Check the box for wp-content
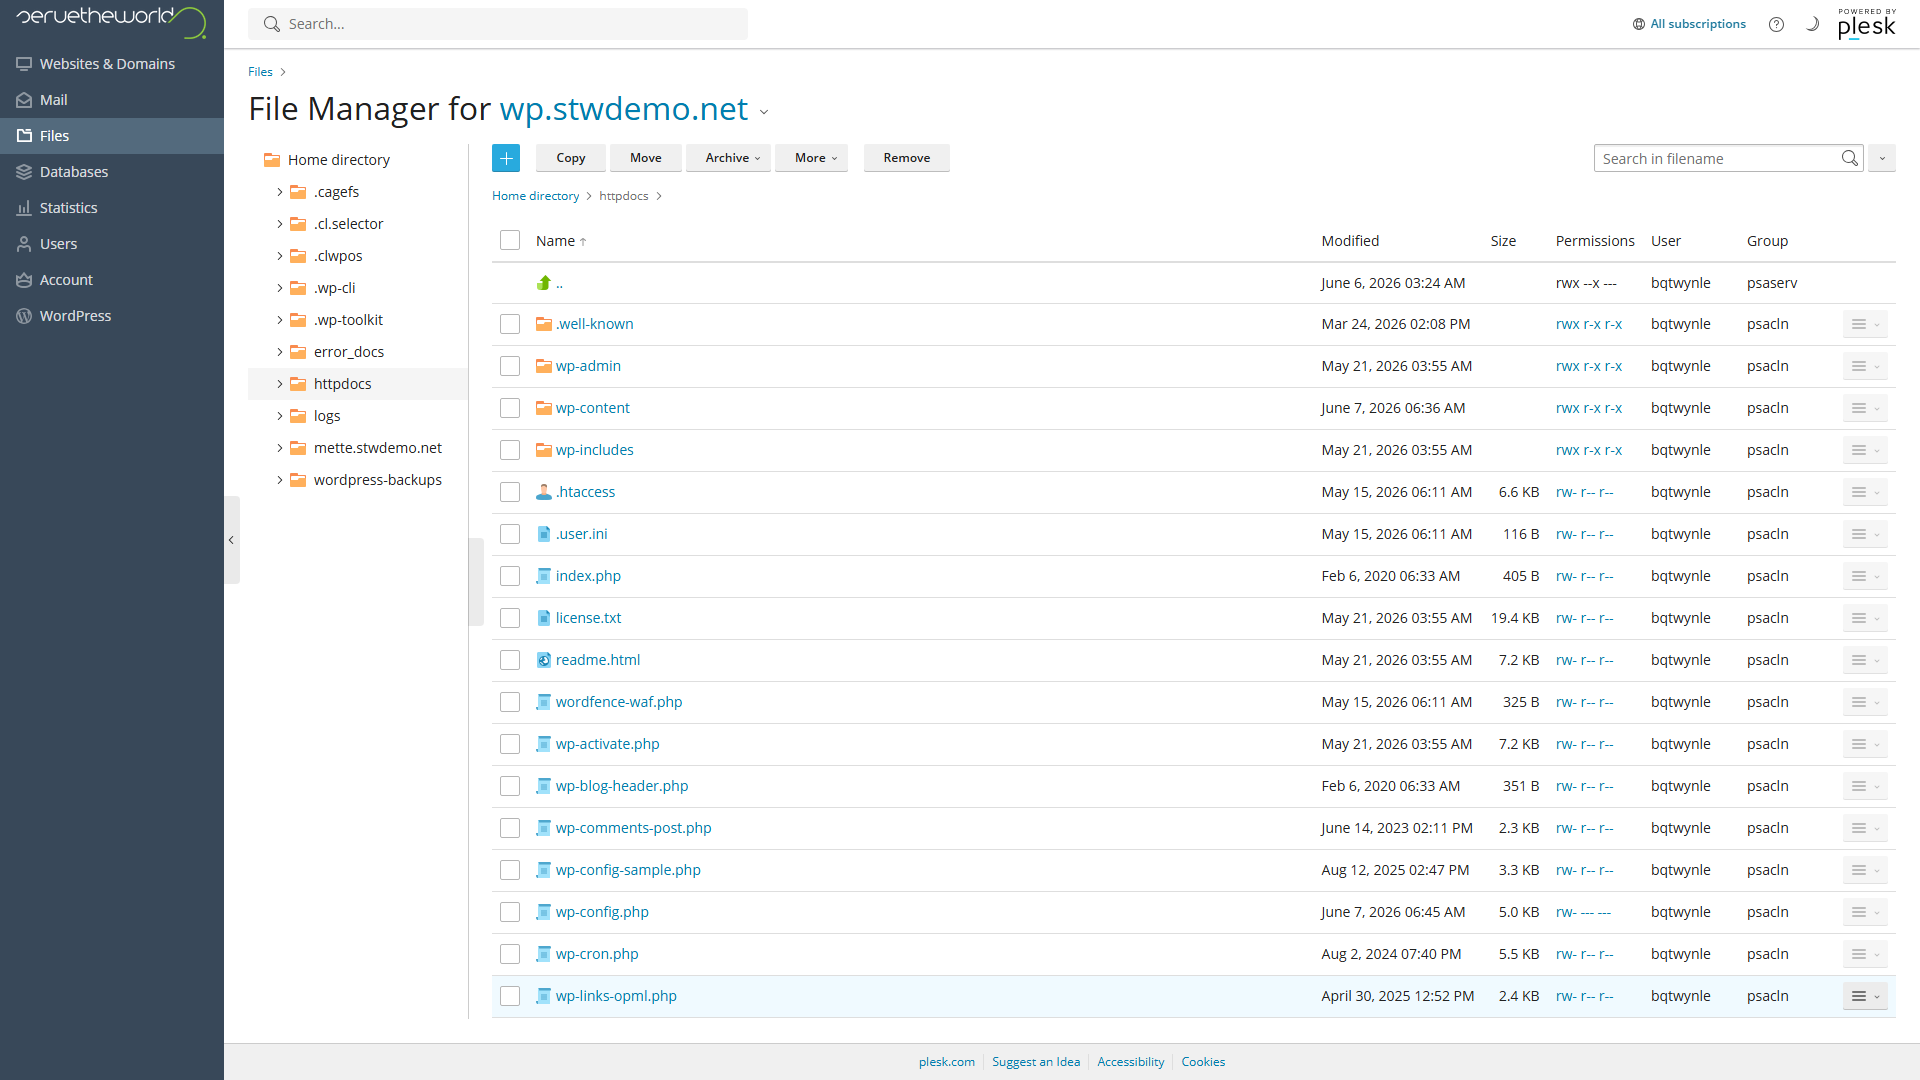The image size is (1920, 1080). 510,408
